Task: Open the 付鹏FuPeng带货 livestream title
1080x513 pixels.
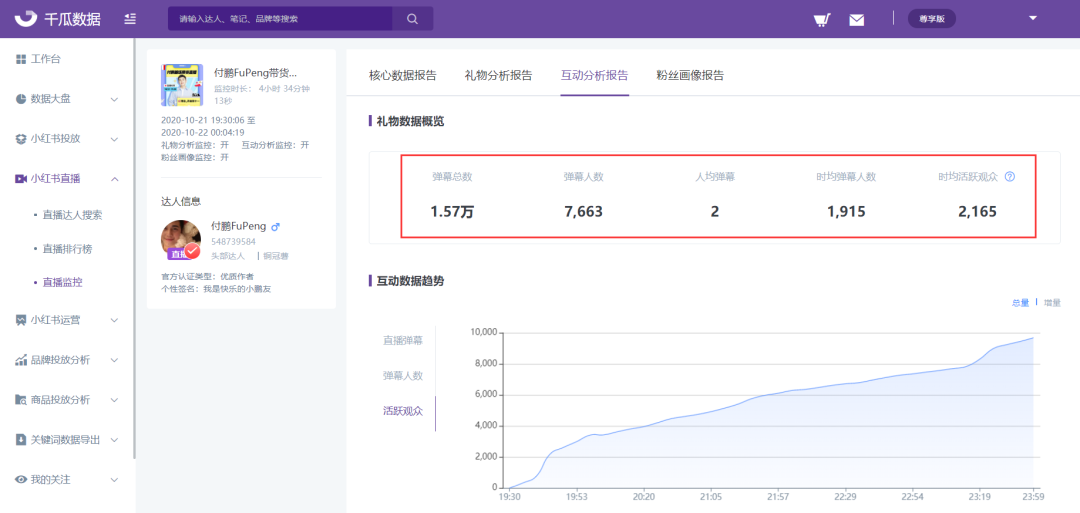Action: (256, 72)
